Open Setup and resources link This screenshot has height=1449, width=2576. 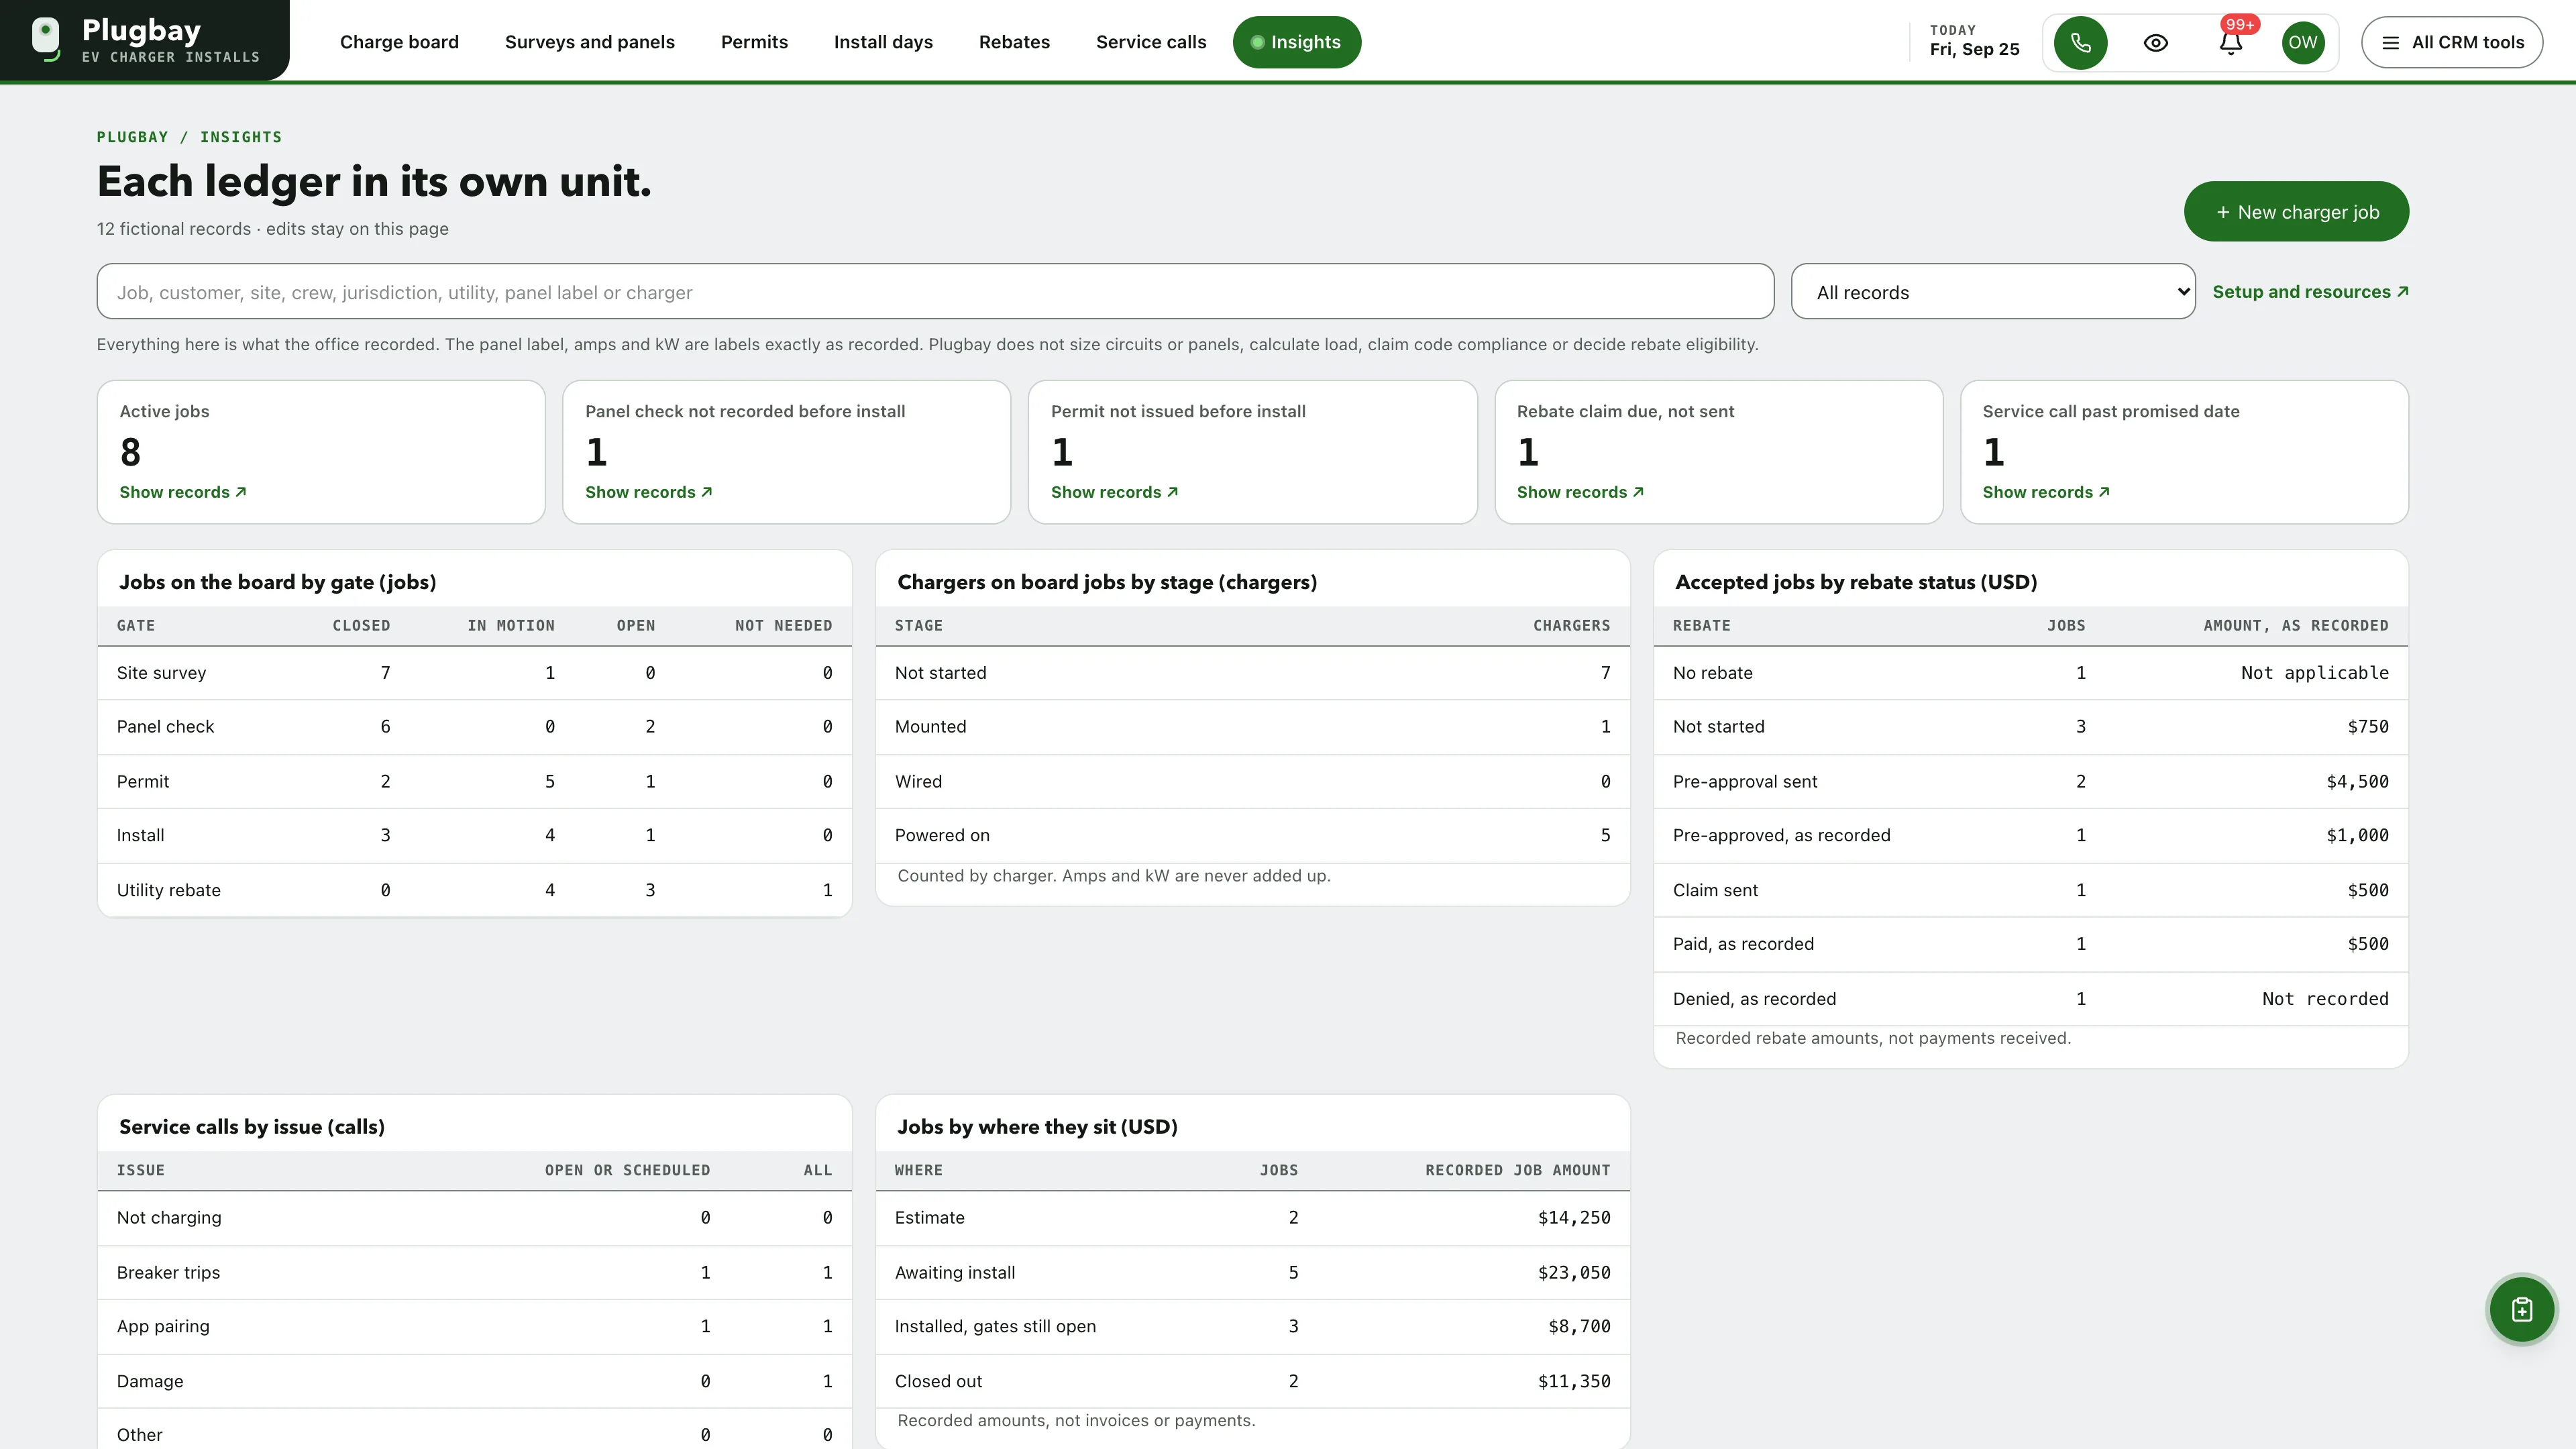(2310, 292)
